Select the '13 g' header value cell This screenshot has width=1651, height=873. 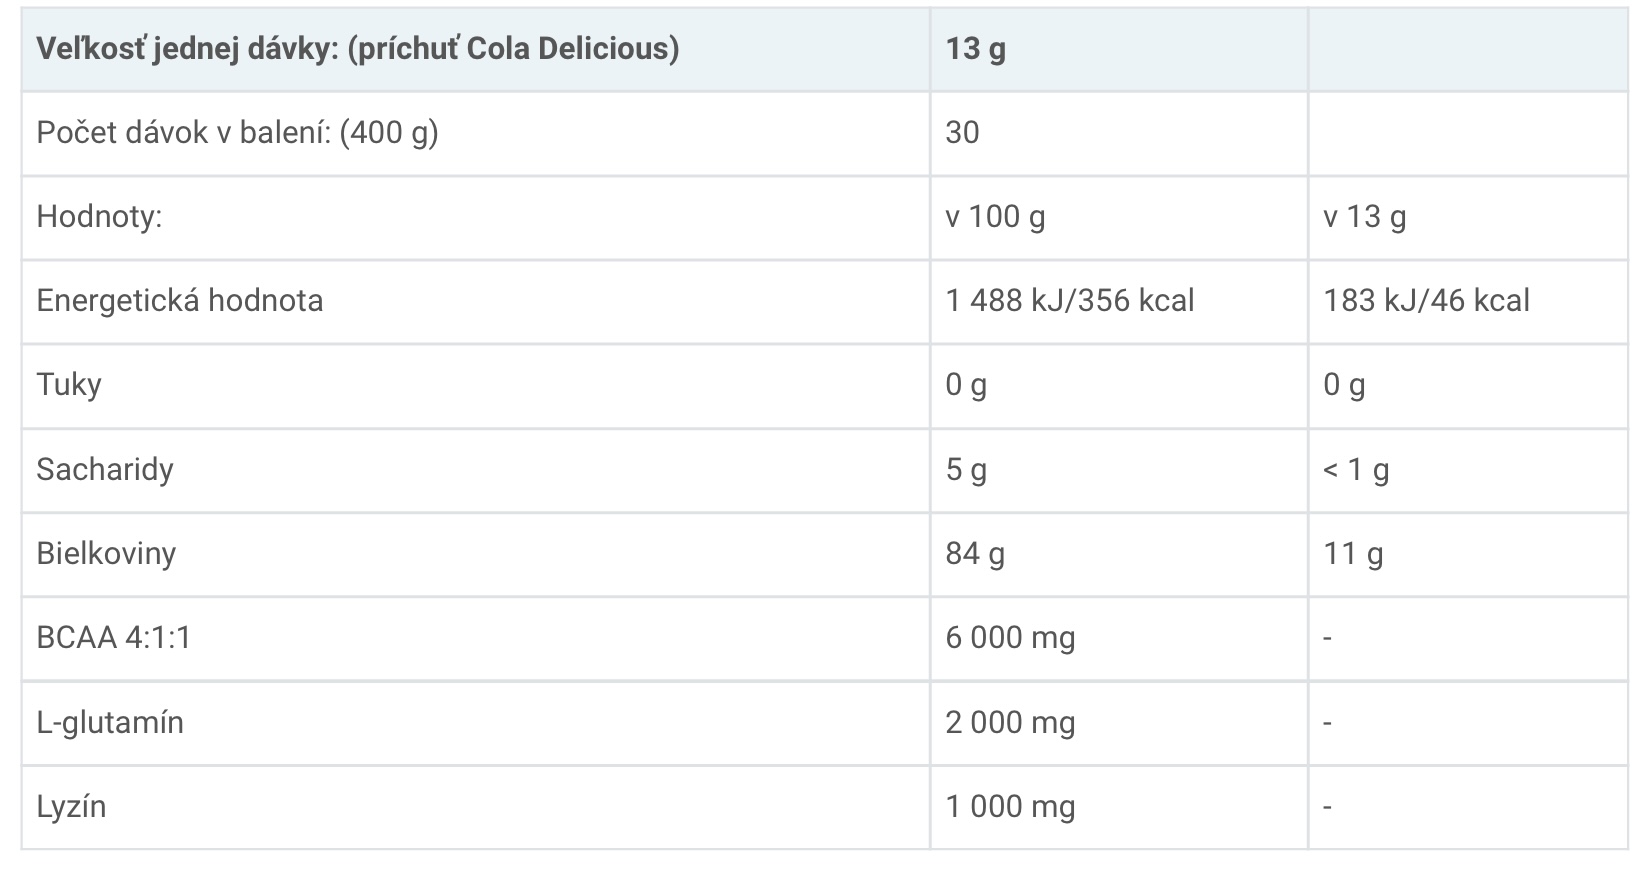1119,49
